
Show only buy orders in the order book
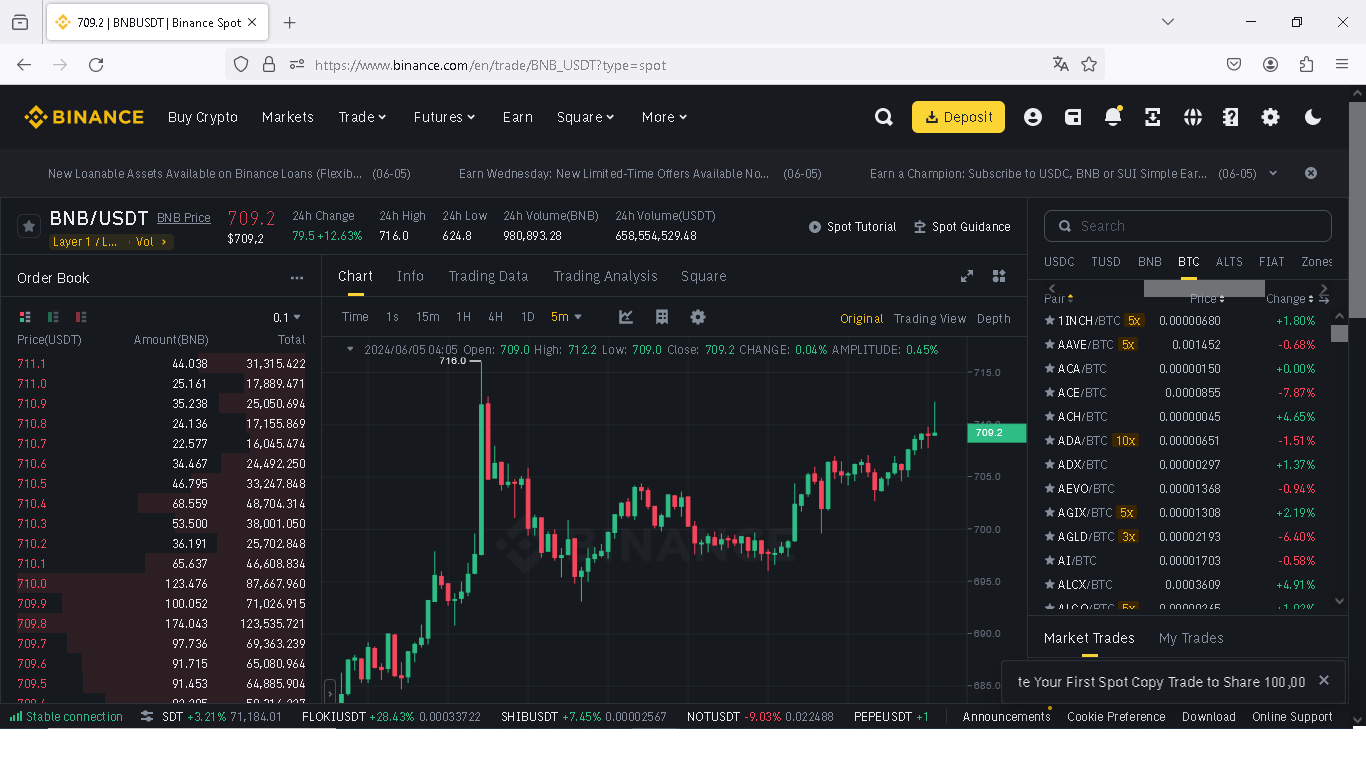pos(53,317)
